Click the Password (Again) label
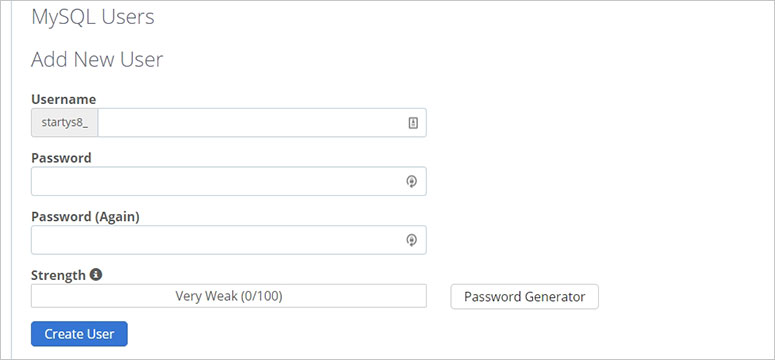 click(86, 217)
